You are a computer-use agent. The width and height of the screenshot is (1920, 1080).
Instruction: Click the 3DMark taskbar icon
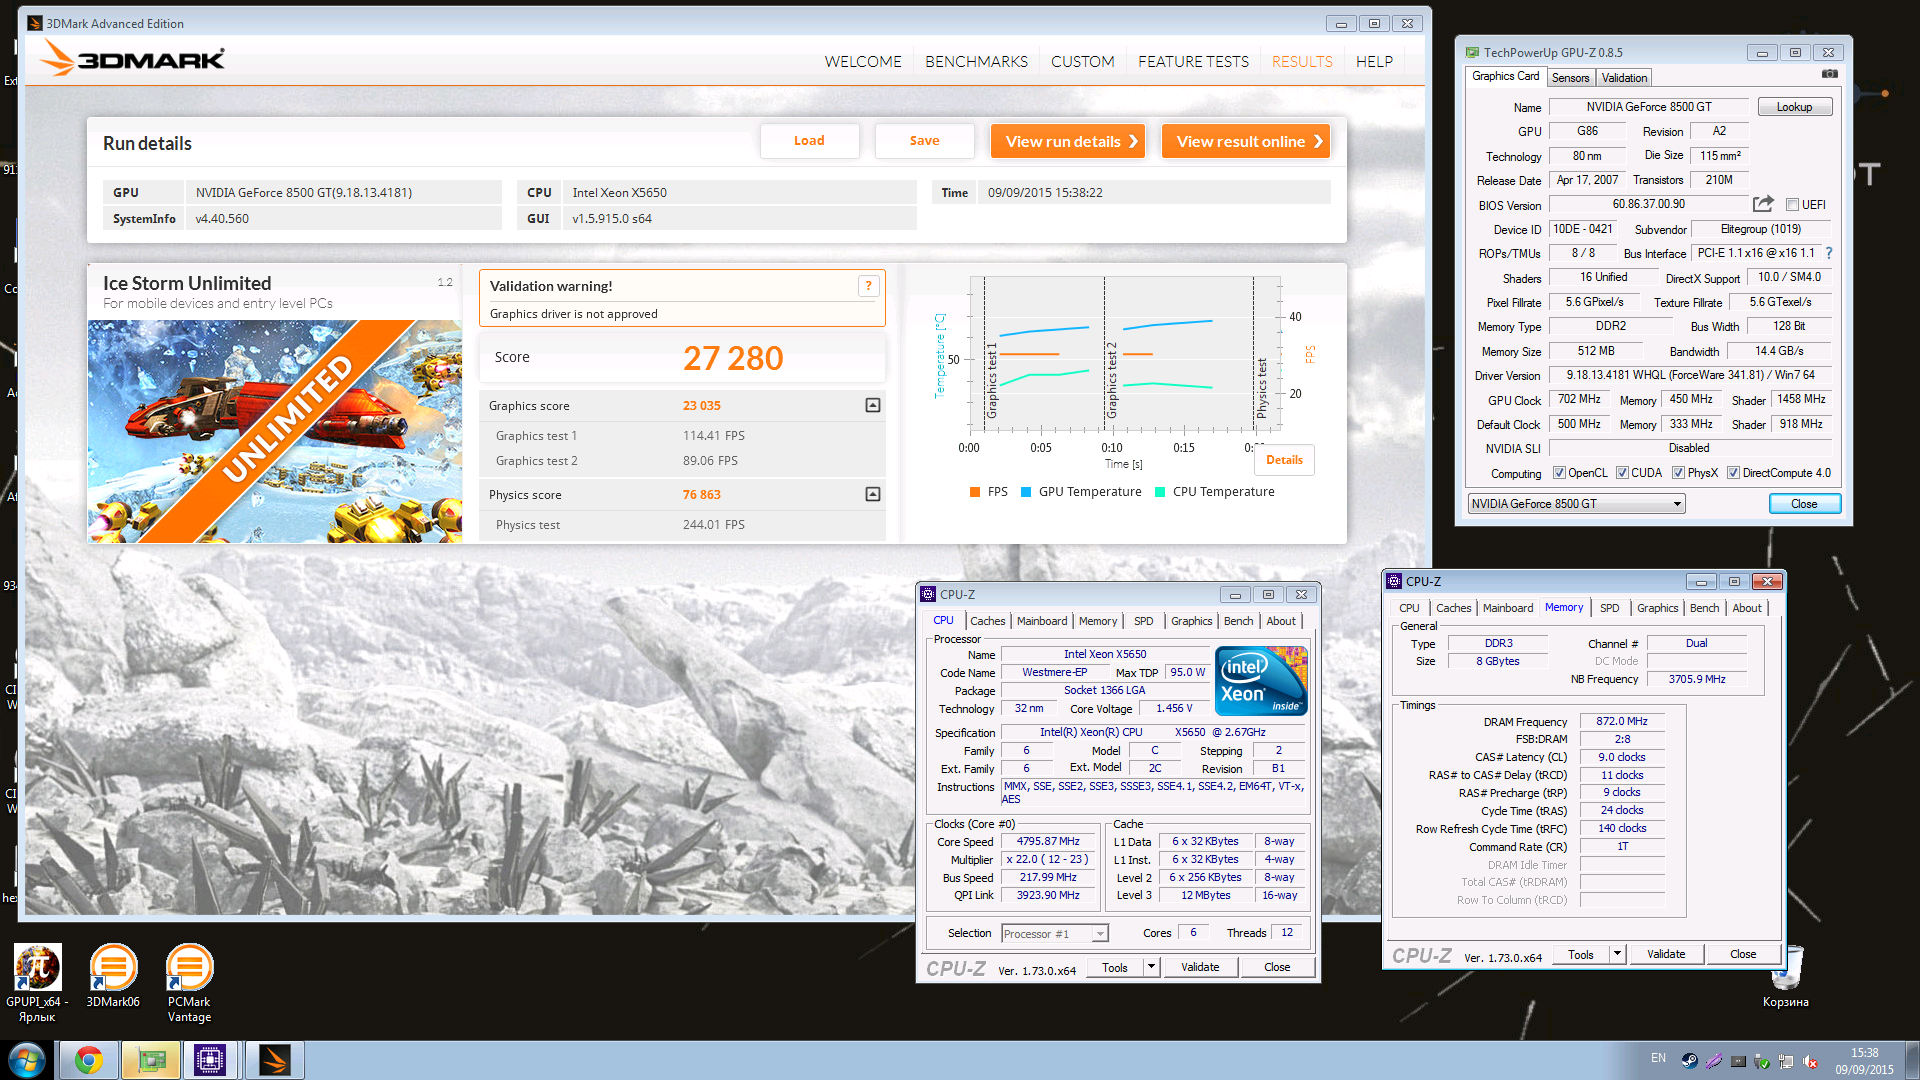[273, 1060]
